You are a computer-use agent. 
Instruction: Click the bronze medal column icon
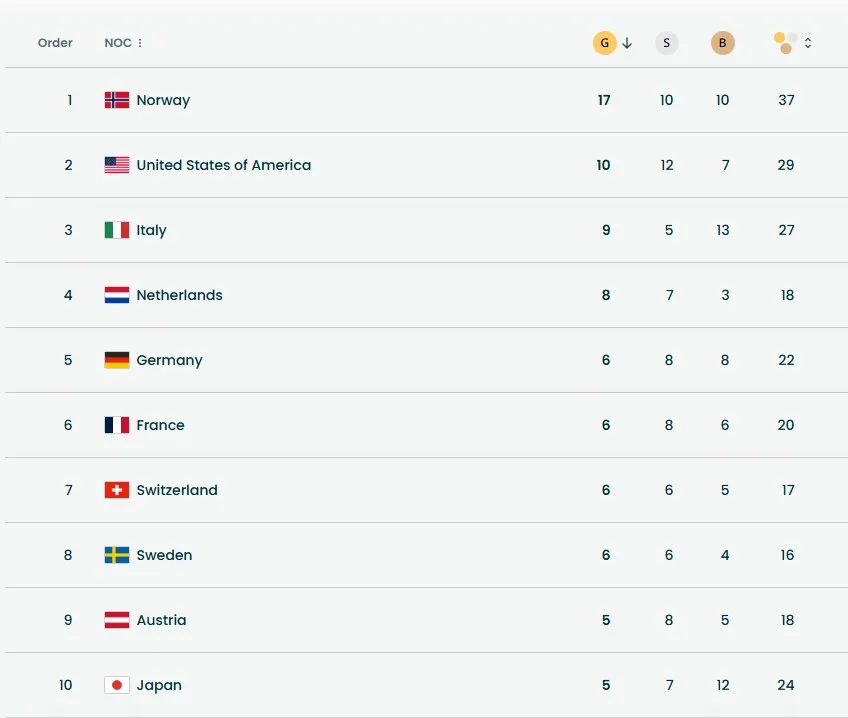click(722, 43)
